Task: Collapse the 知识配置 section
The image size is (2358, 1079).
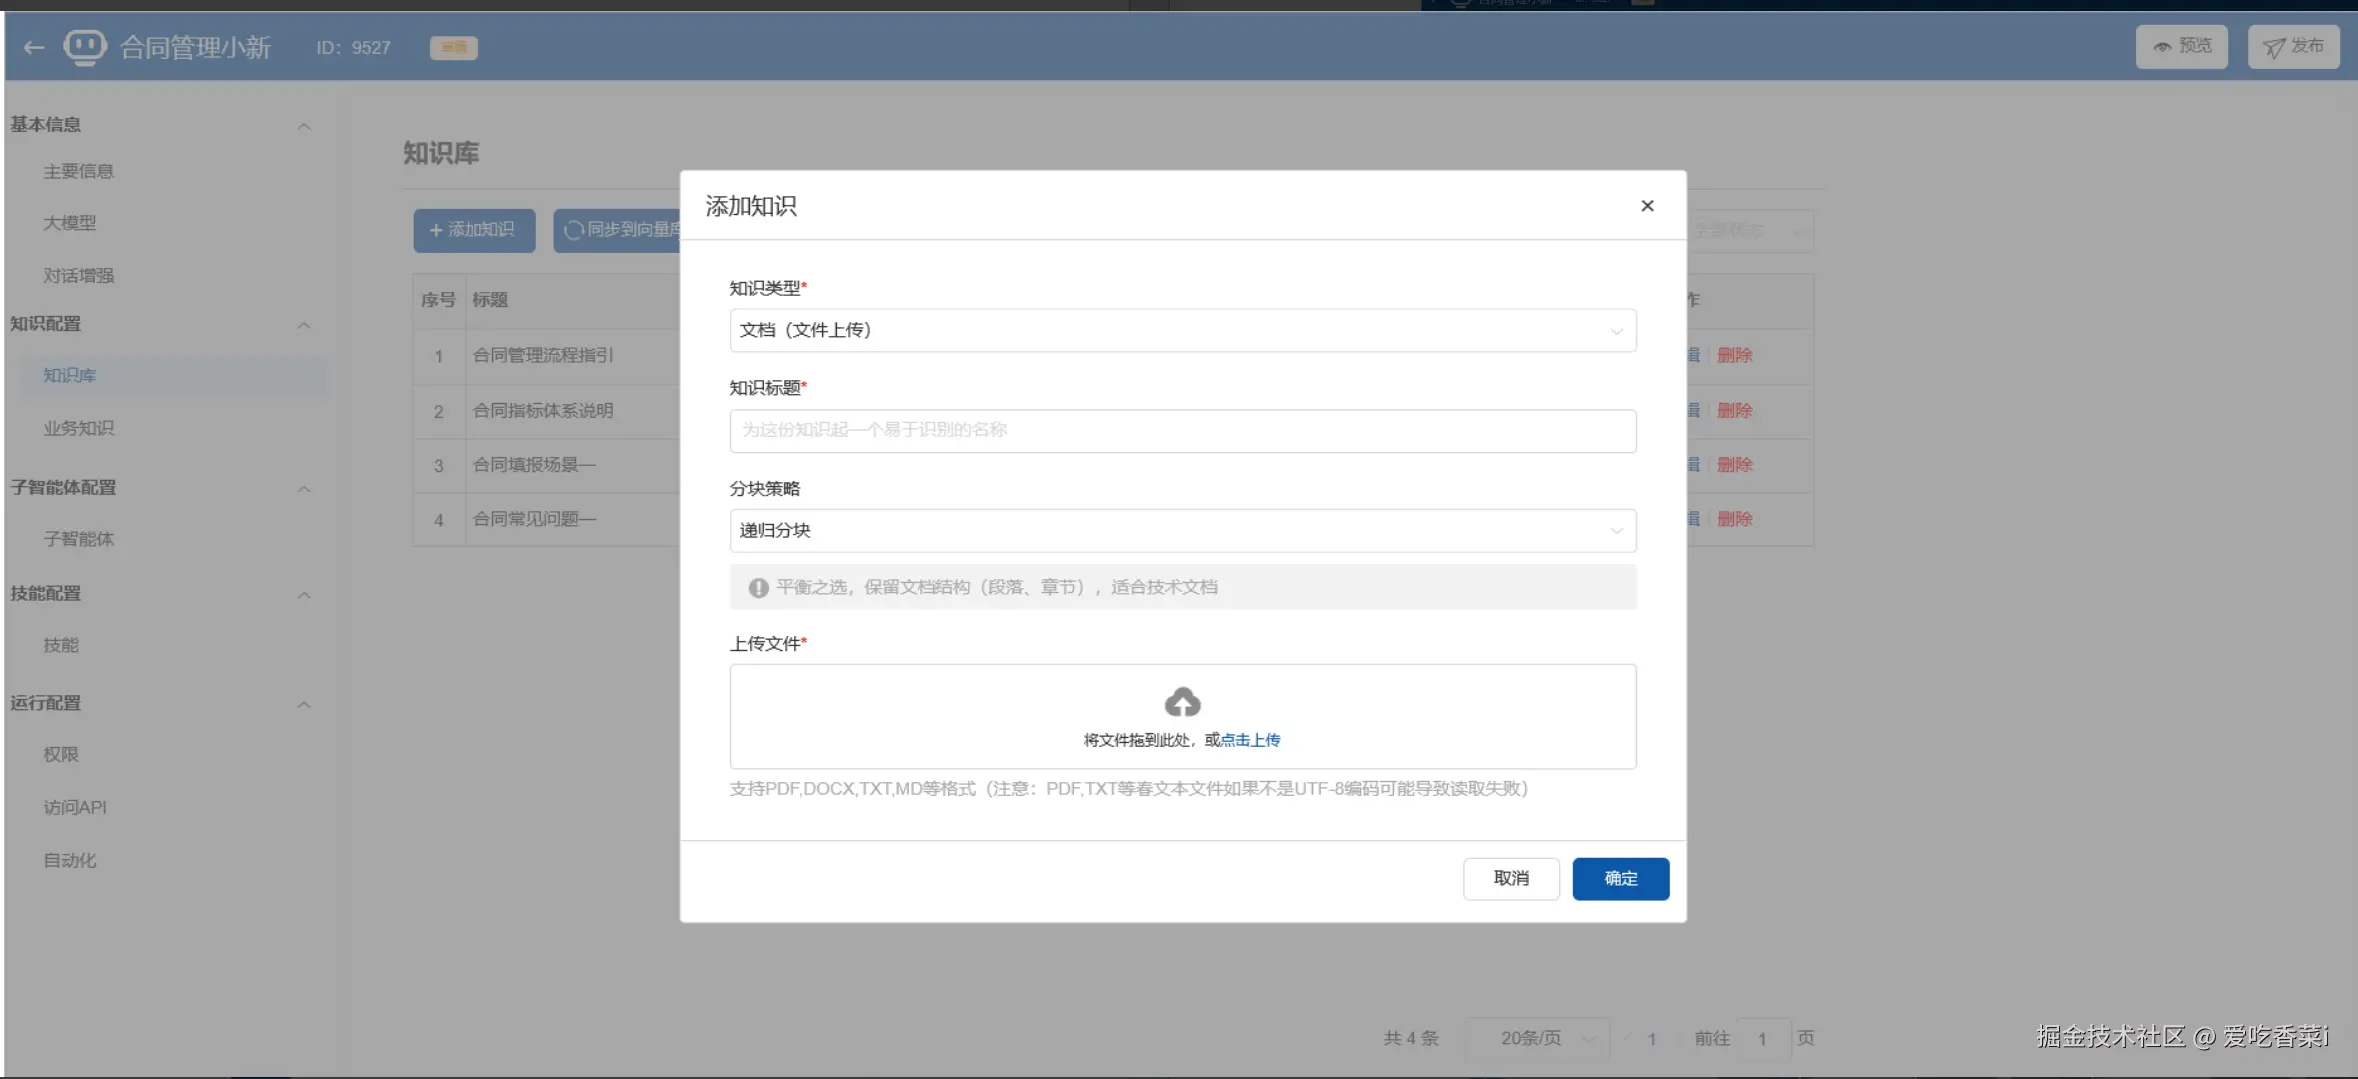Action: coord(304,325)
